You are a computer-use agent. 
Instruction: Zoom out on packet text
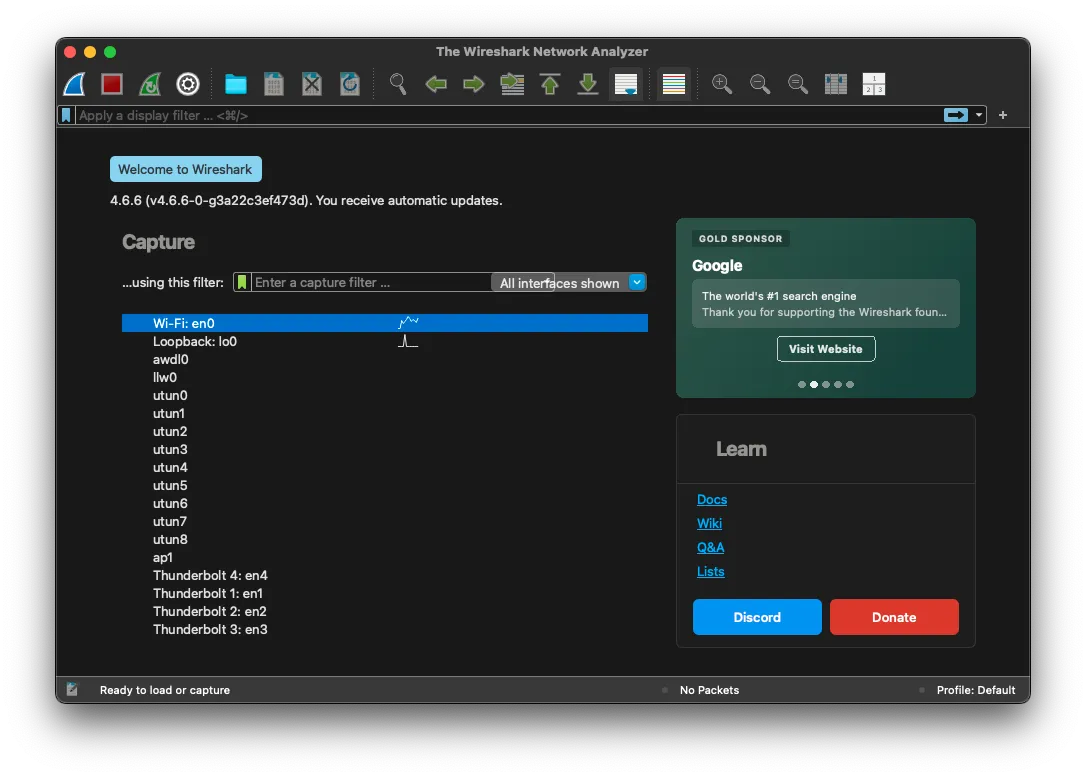coord(760,84)
